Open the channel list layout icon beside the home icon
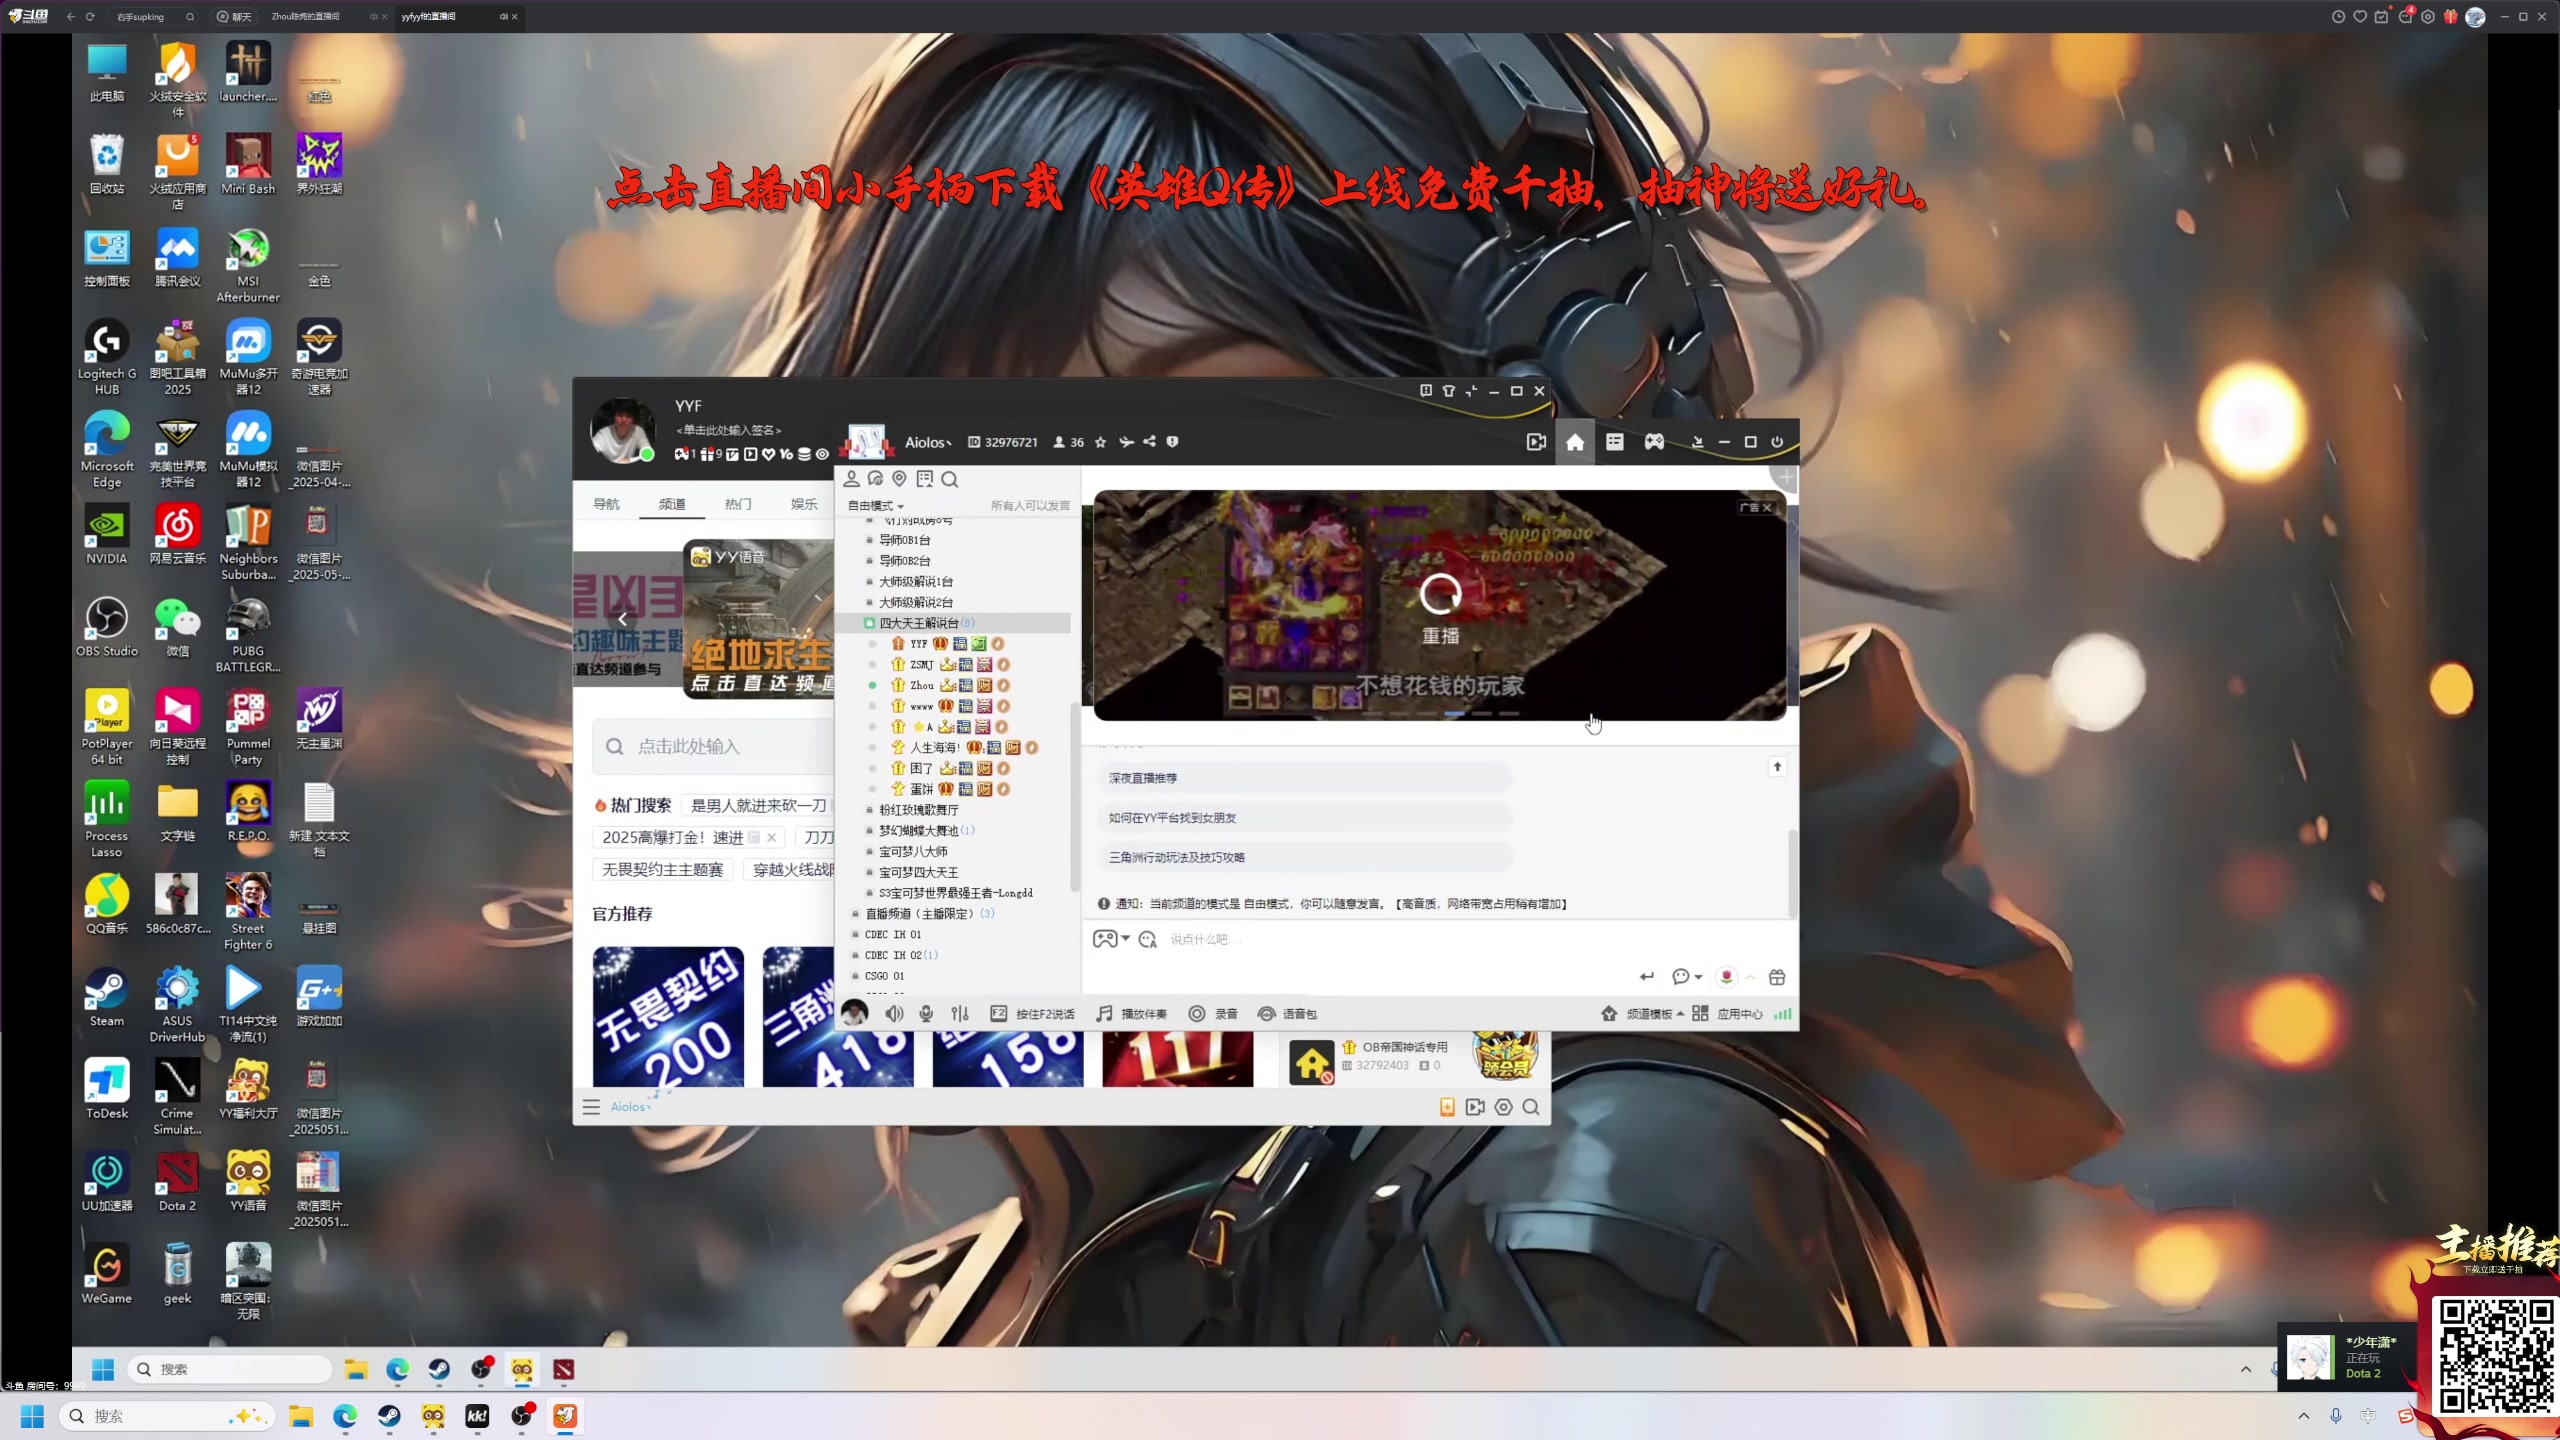The height and width of the screenshot is (1440, 2560). (x=1614, y=442)
